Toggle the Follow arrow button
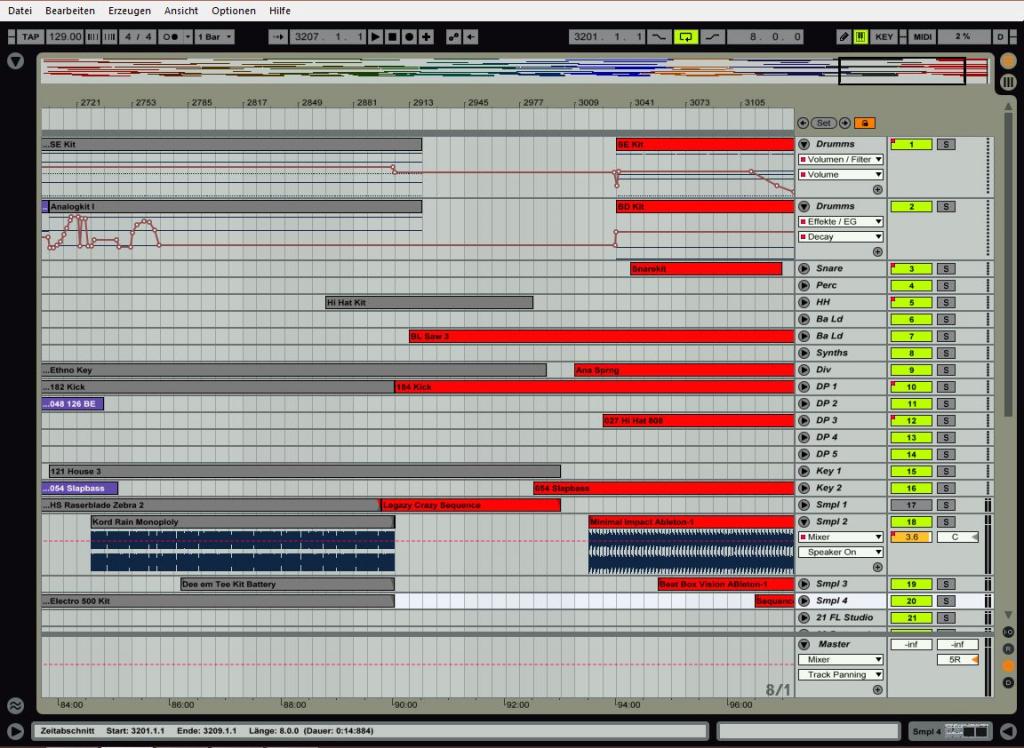Screen dimensions: 1024x748 278,37
